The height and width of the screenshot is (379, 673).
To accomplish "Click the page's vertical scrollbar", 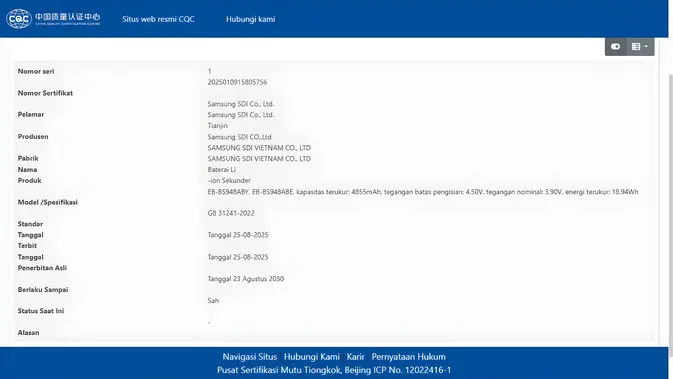I will [670, 215].
